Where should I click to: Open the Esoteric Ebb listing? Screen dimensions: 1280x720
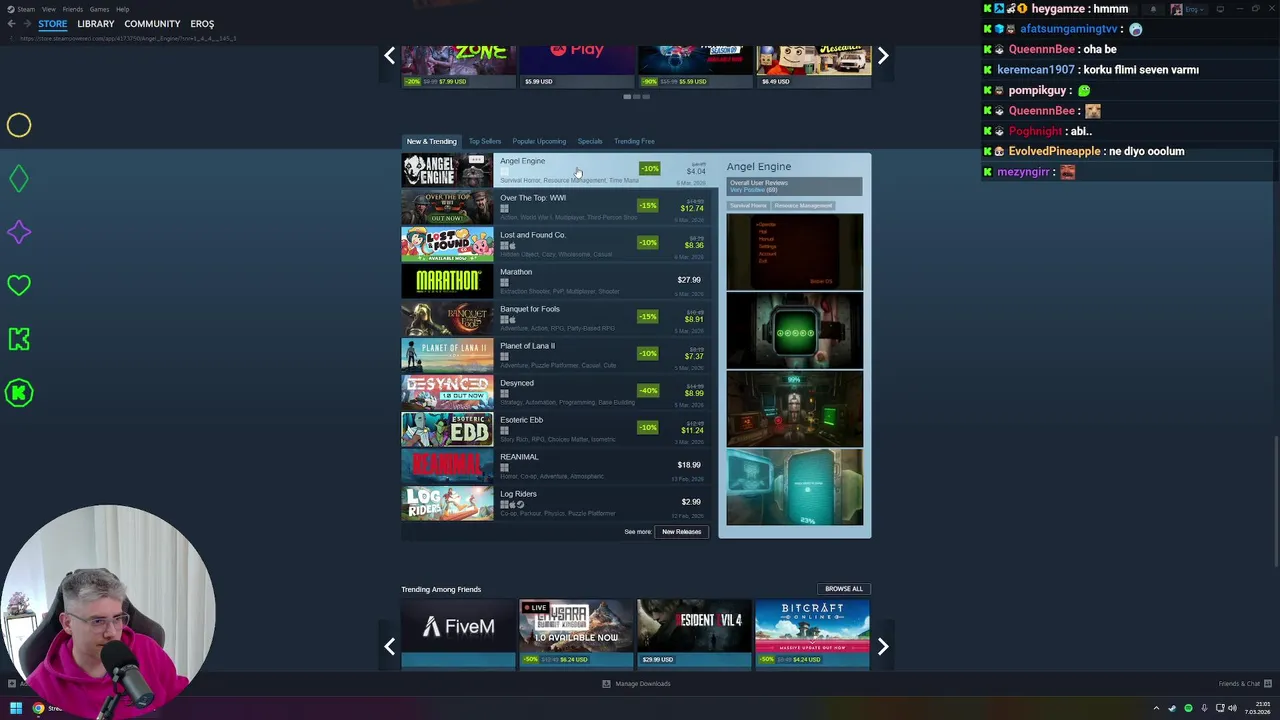(x=555, y=429)
